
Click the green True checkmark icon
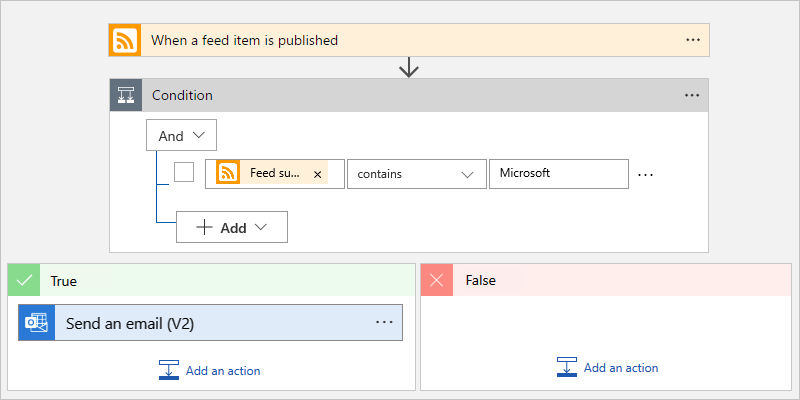[25, 281]
